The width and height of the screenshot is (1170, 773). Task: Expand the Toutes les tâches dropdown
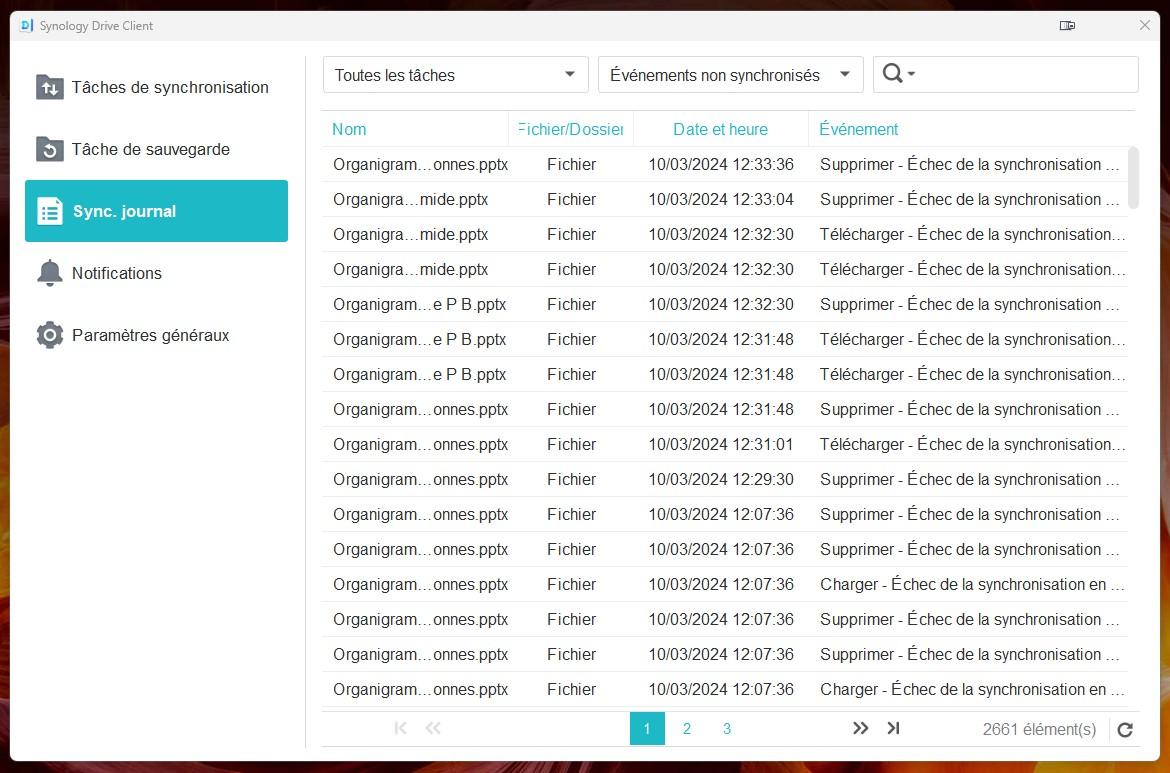coord(455,75)
